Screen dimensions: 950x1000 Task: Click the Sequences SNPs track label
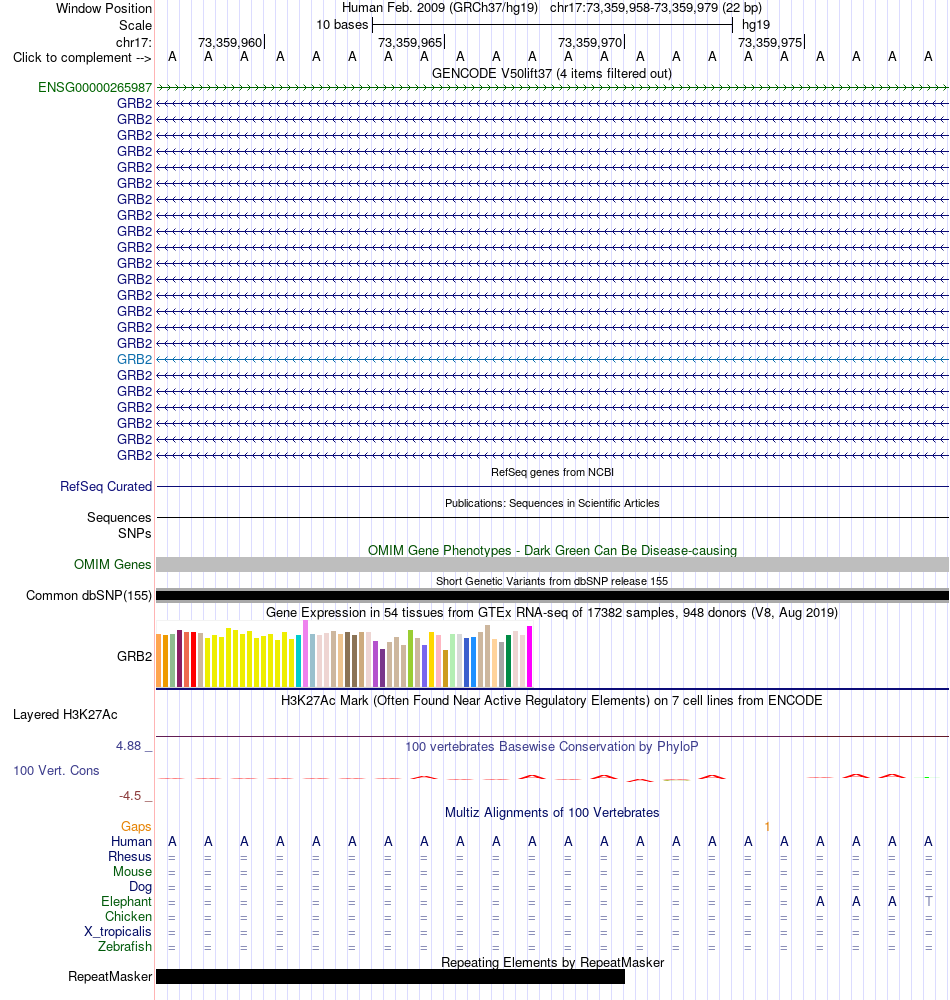click(119, 525)
